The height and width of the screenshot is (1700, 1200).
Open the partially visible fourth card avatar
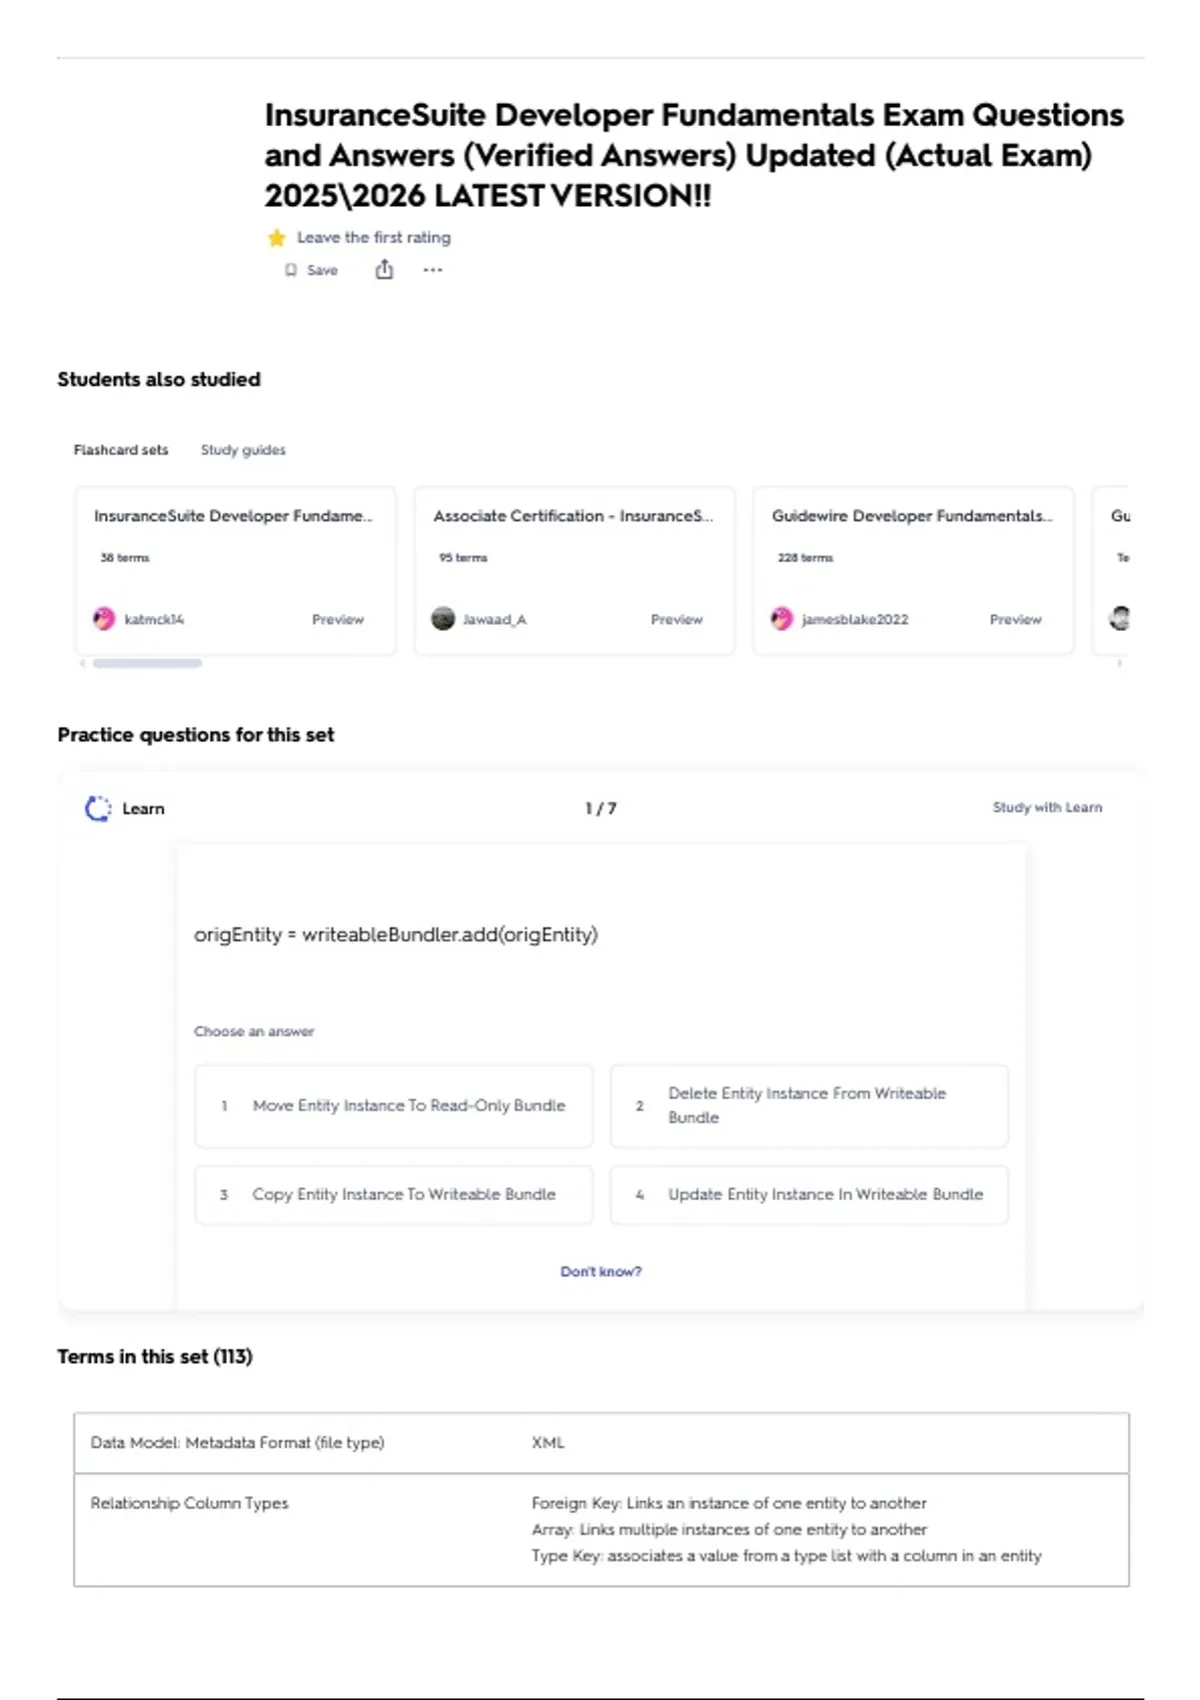coord(1121,619)
